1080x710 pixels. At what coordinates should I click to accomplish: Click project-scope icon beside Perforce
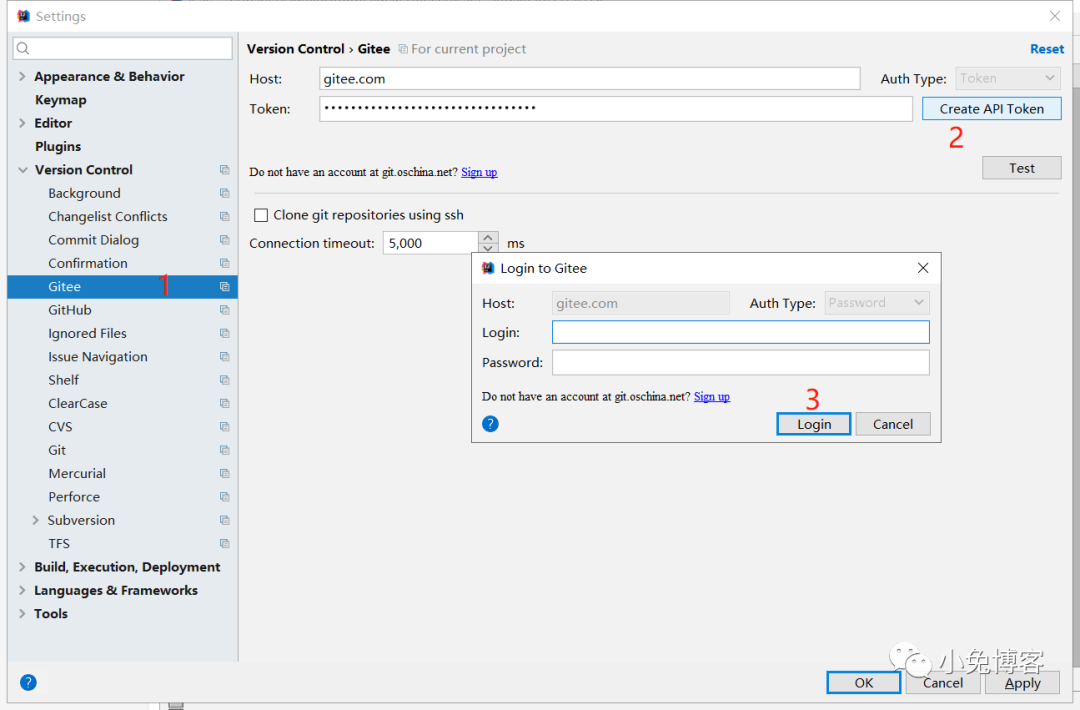[x=225, y=497]
